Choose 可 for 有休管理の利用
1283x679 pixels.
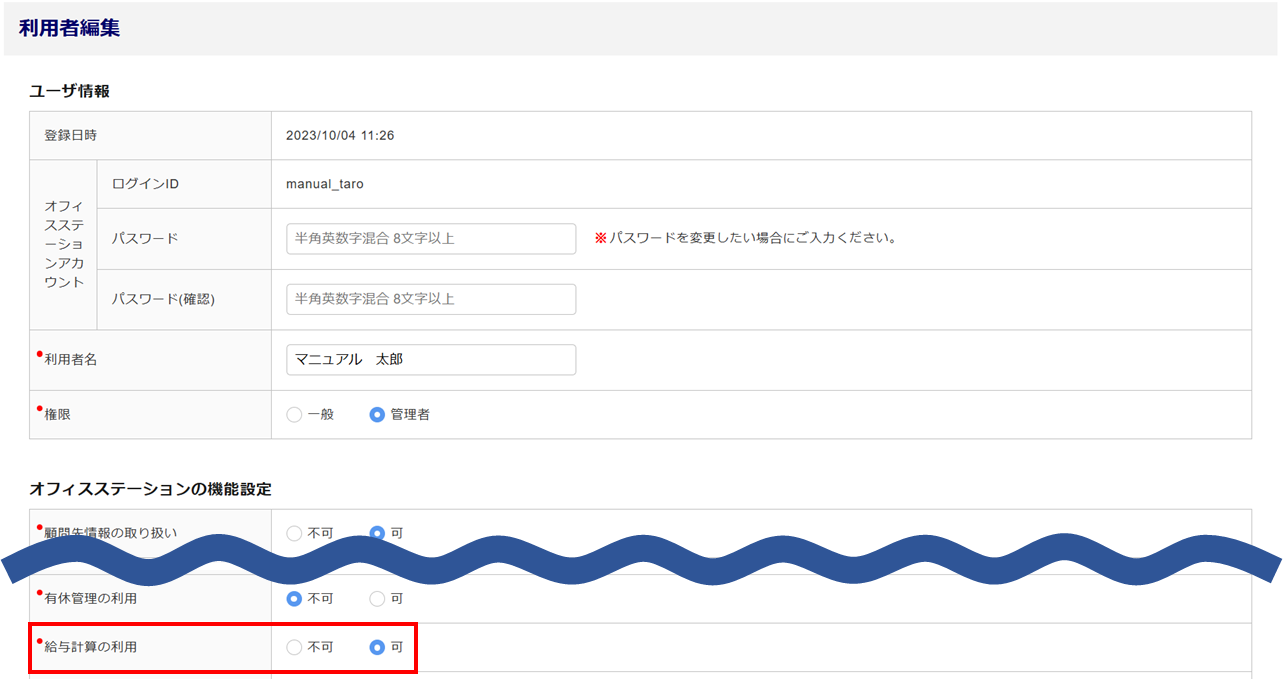tap(377, 599)
